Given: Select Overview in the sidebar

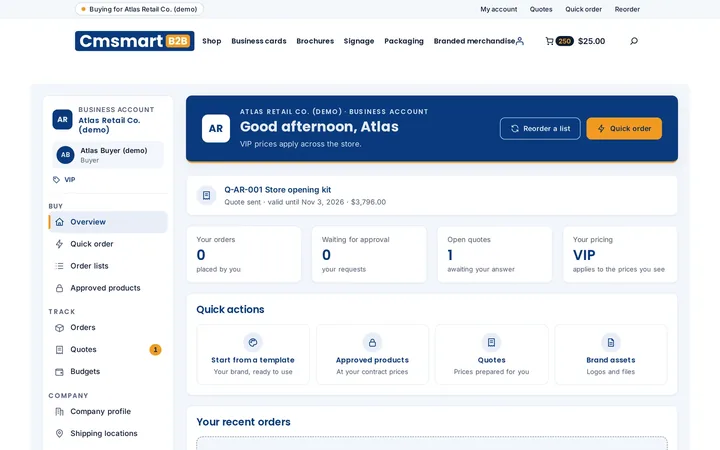Looking at the screenshot, I should (108, 222).
